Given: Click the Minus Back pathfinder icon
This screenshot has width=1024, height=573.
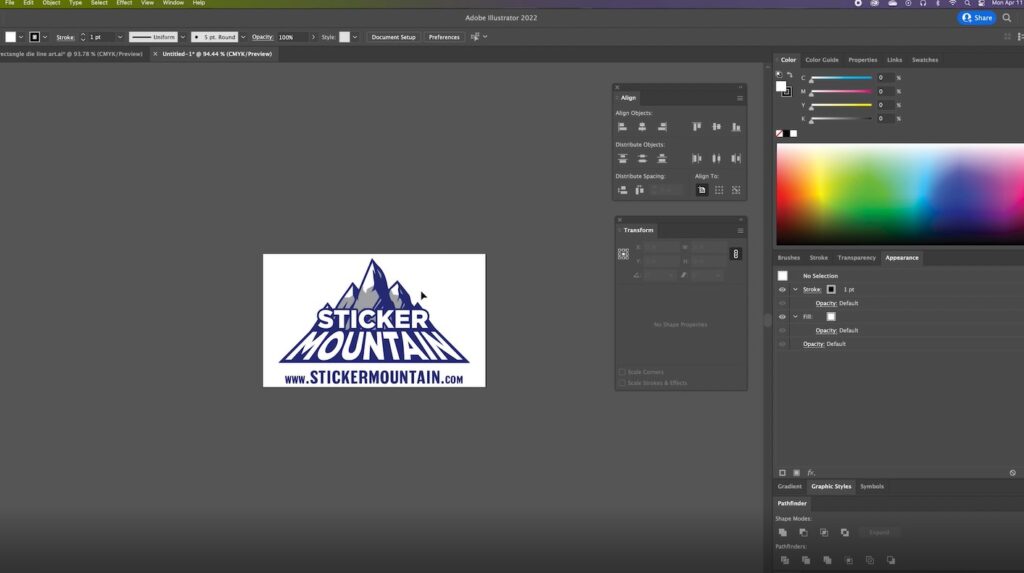Looking at the screenshot, I should point(891,560).
